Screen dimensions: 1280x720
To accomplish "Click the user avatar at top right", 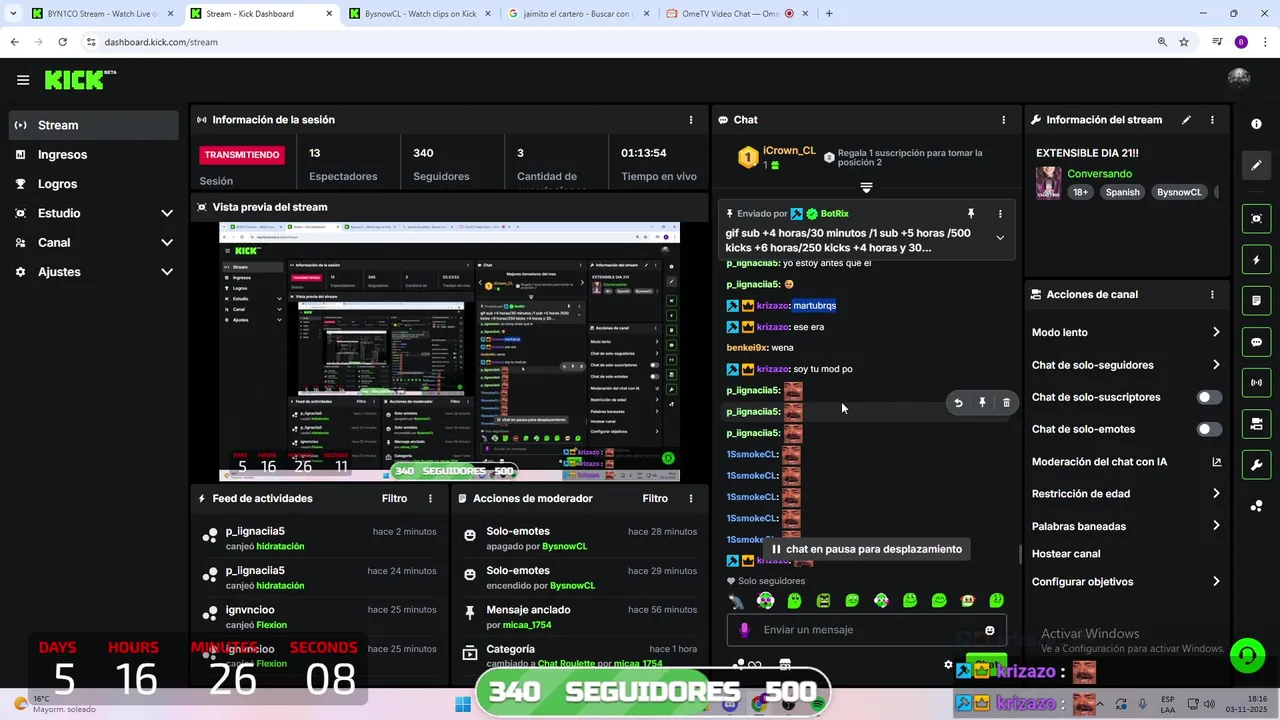I will click(x=1239, y=80).
